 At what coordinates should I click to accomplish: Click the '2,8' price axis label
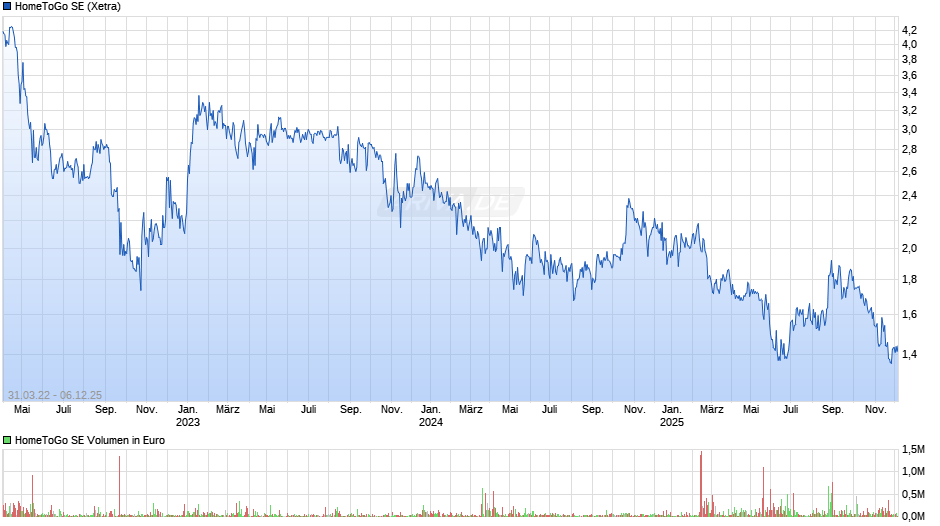pos(909,149)
